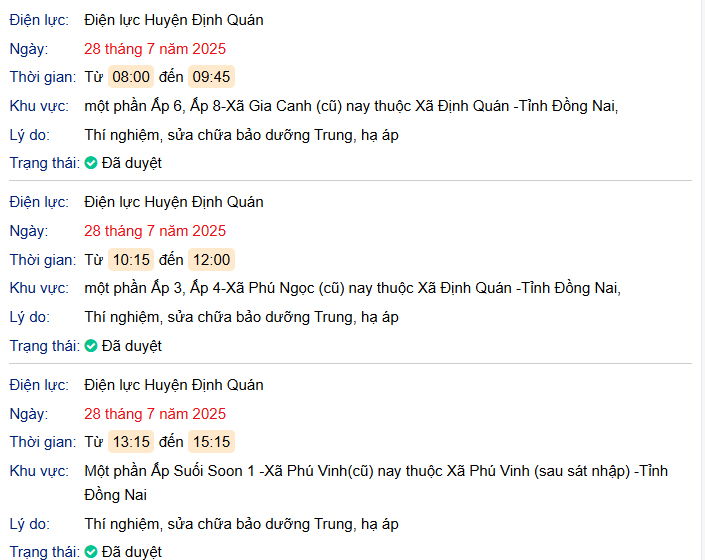Viewport: 705px width, 560px height.
Task: Click the green approved checkmark for the 08:00 outage
Action: click(91, 163)
